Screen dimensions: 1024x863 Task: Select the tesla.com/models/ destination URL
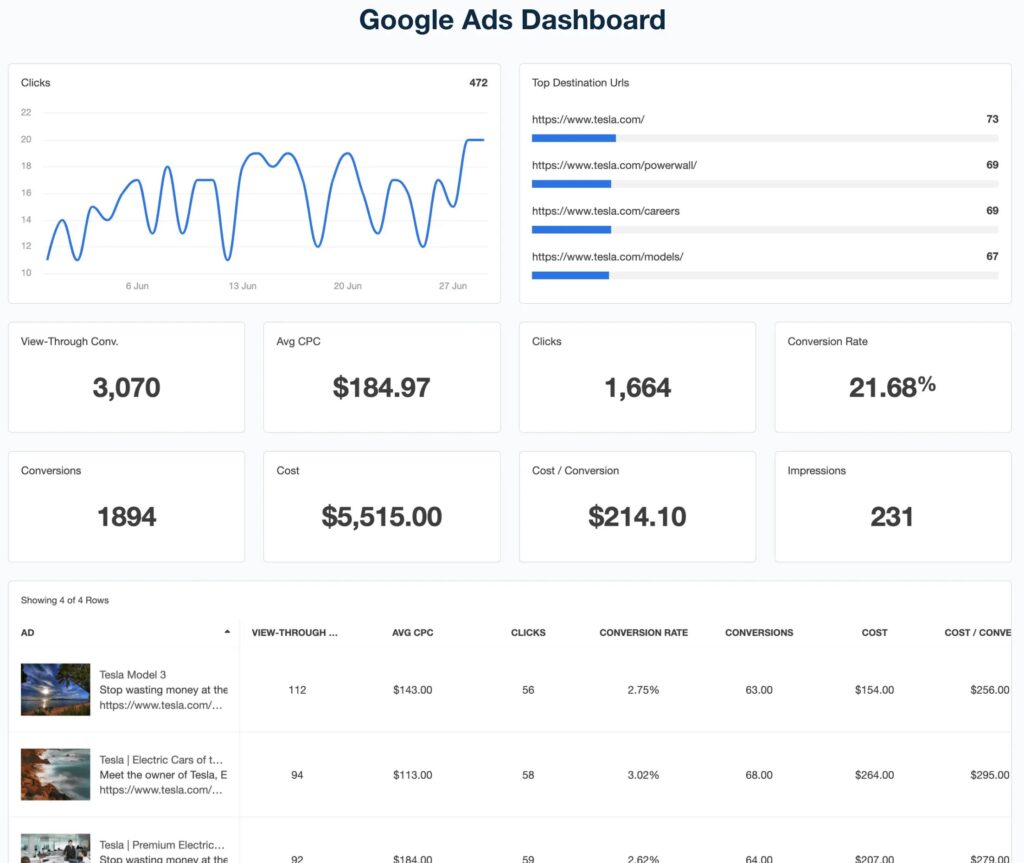click(607, 257)
